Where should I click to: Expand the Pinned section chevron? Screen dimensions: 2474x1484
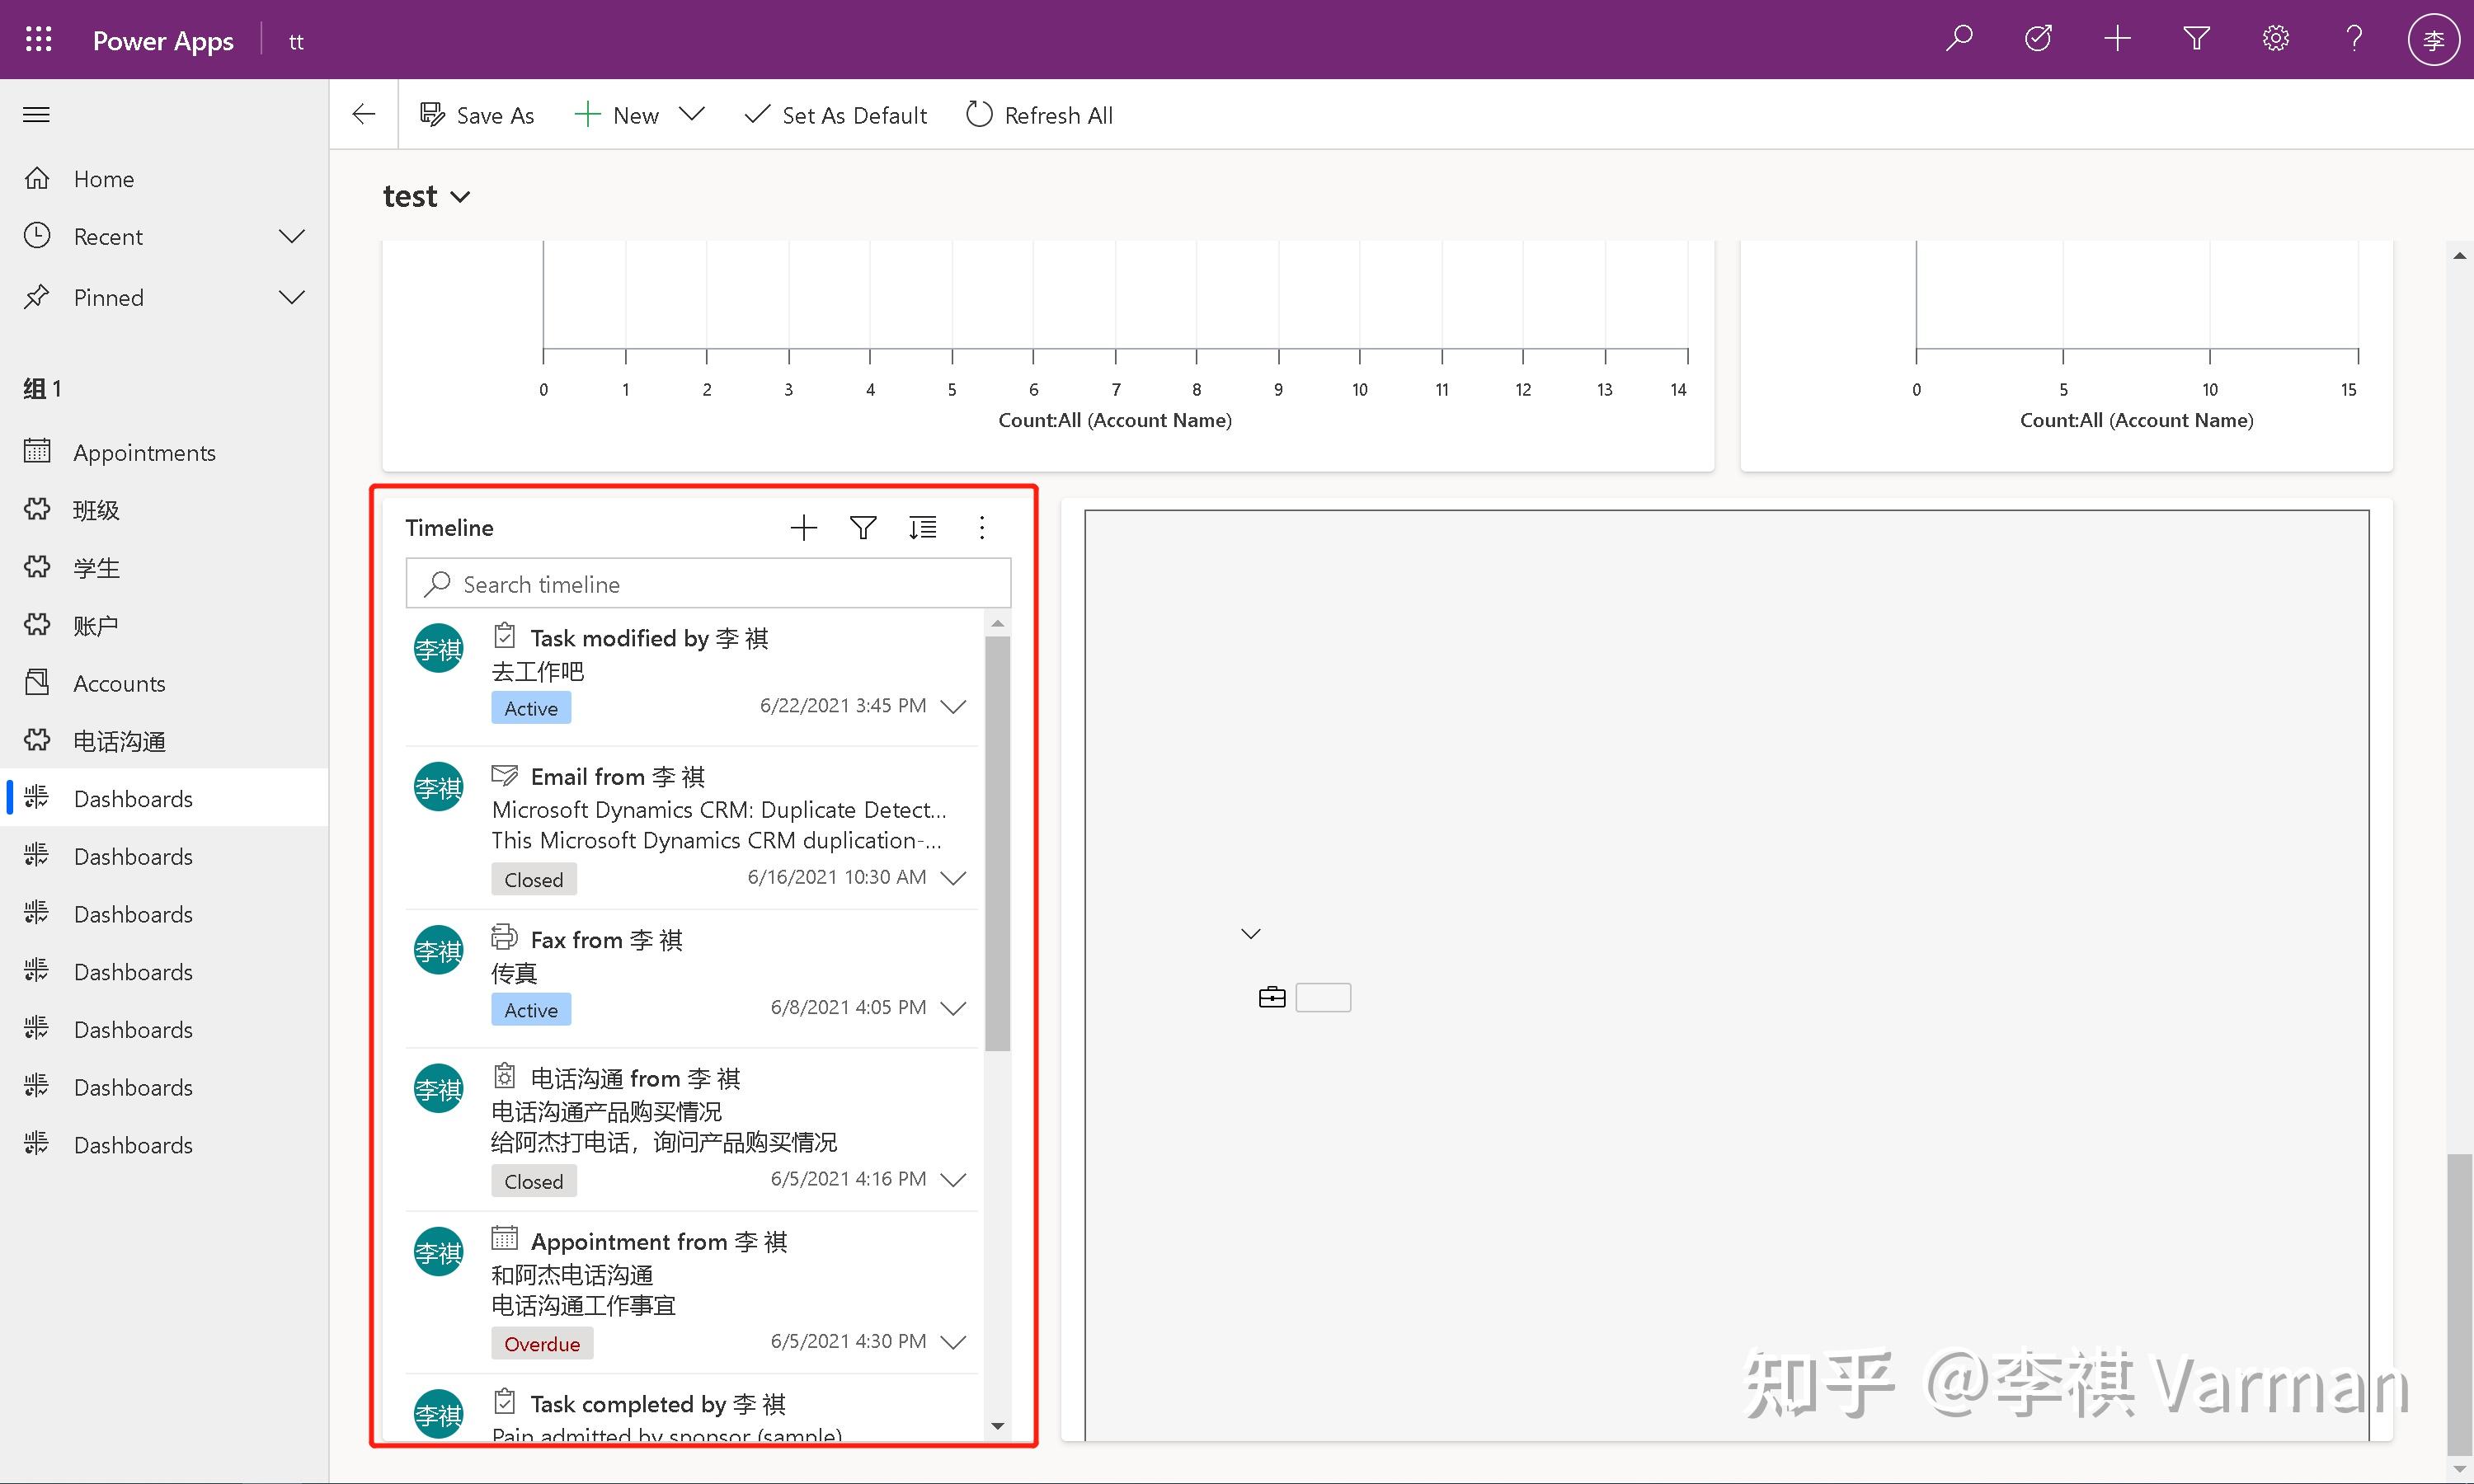291,298
